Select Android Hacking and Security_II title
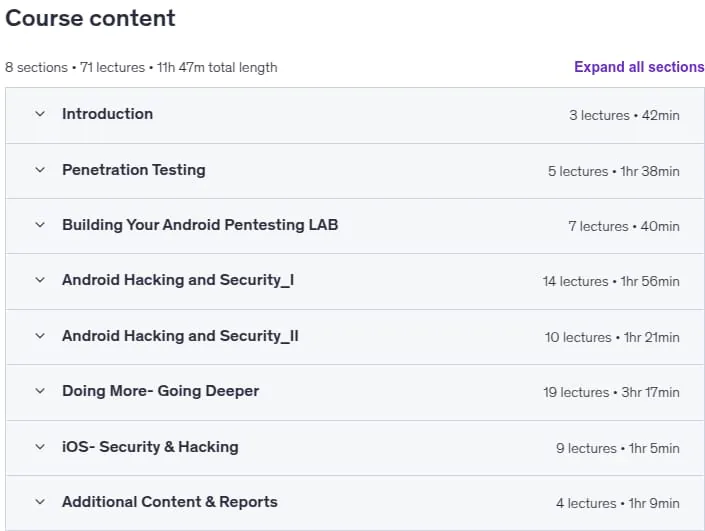Screen dimensions: 705x531 180,336
